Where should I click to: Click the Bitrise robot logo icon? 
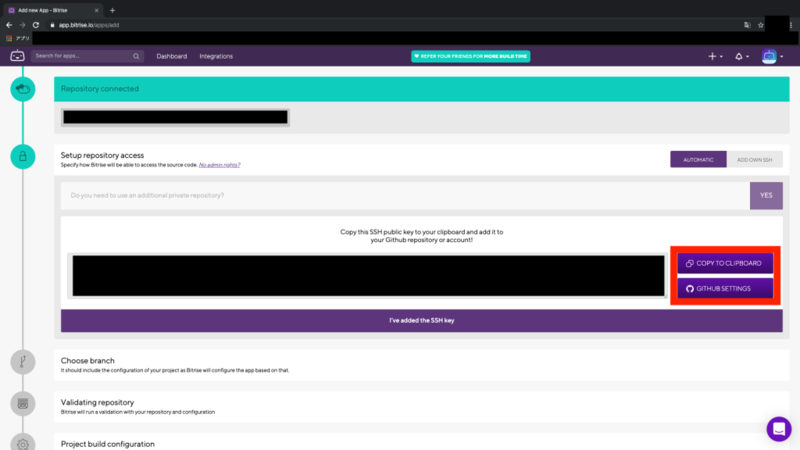pyautogui.click(x=17, y=56)
